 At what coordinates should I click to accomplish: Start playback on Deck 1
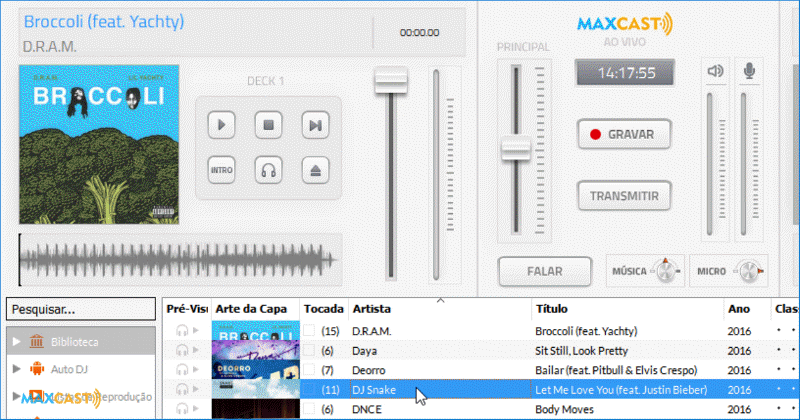[x=221, y=125]
